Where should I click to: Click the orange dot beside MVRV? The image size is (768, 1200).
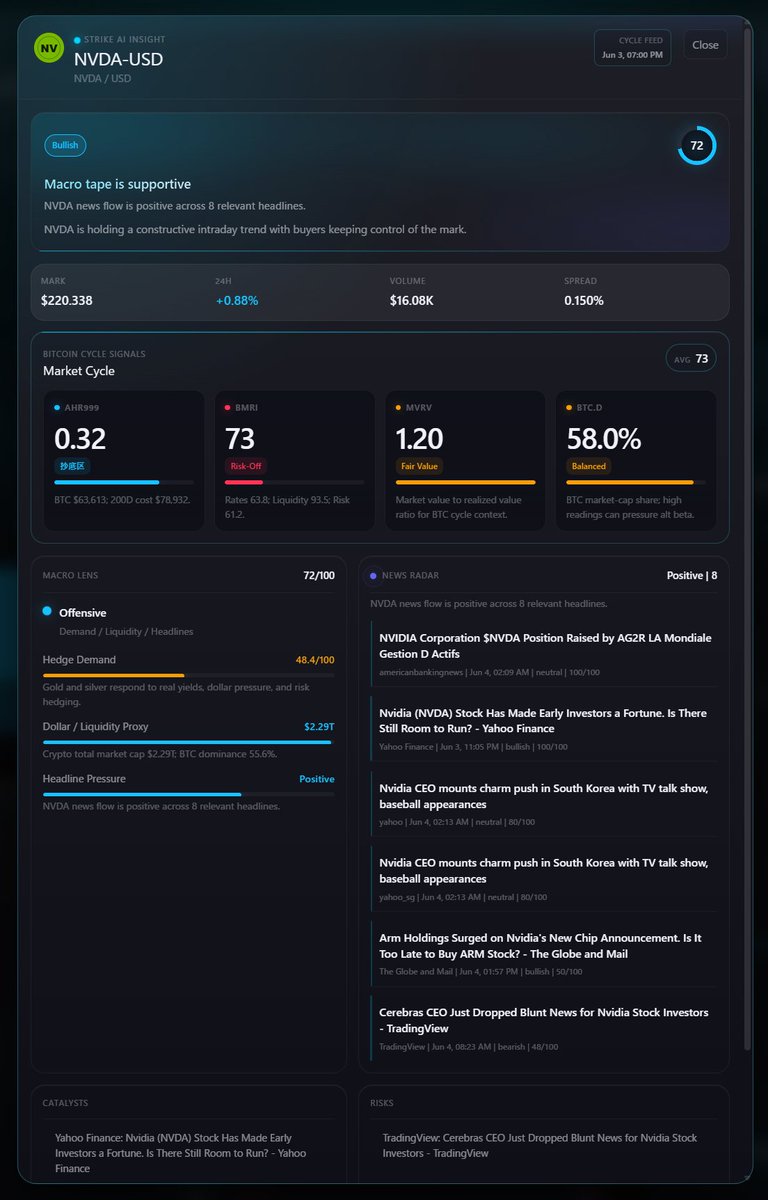(399, 408)
